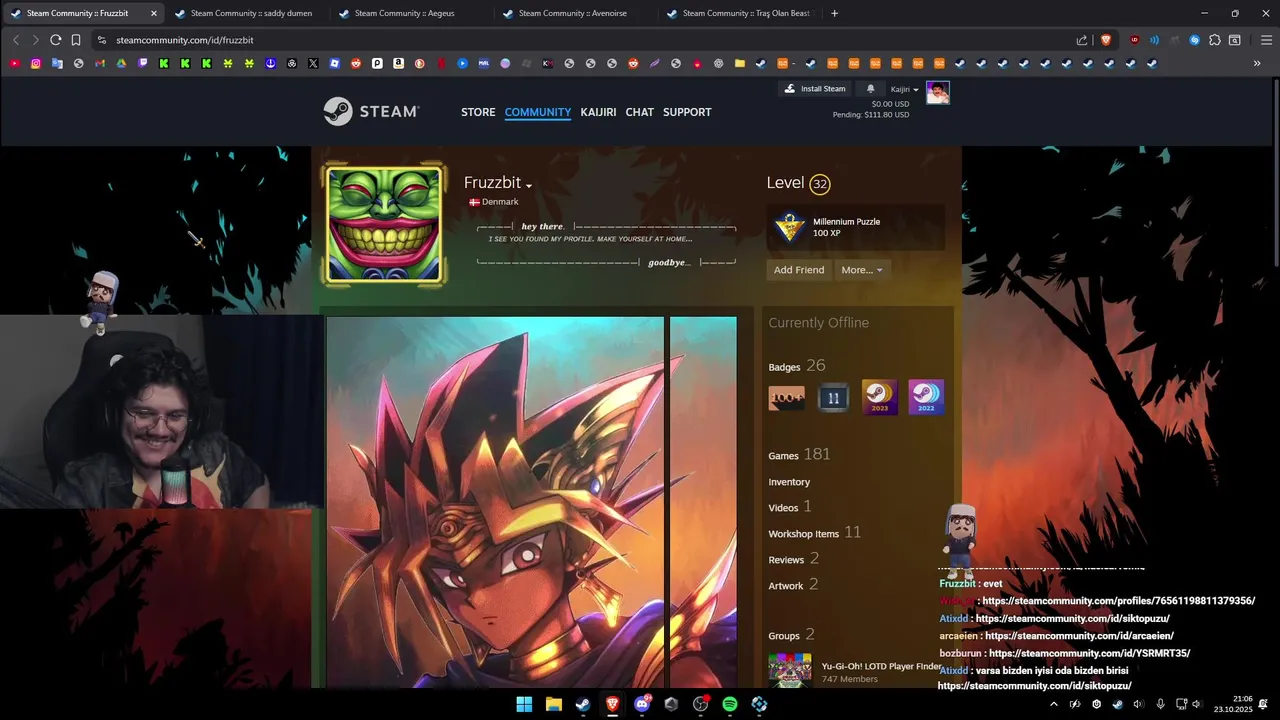
Task: Click the Steam logo in header
Action: 371,111
